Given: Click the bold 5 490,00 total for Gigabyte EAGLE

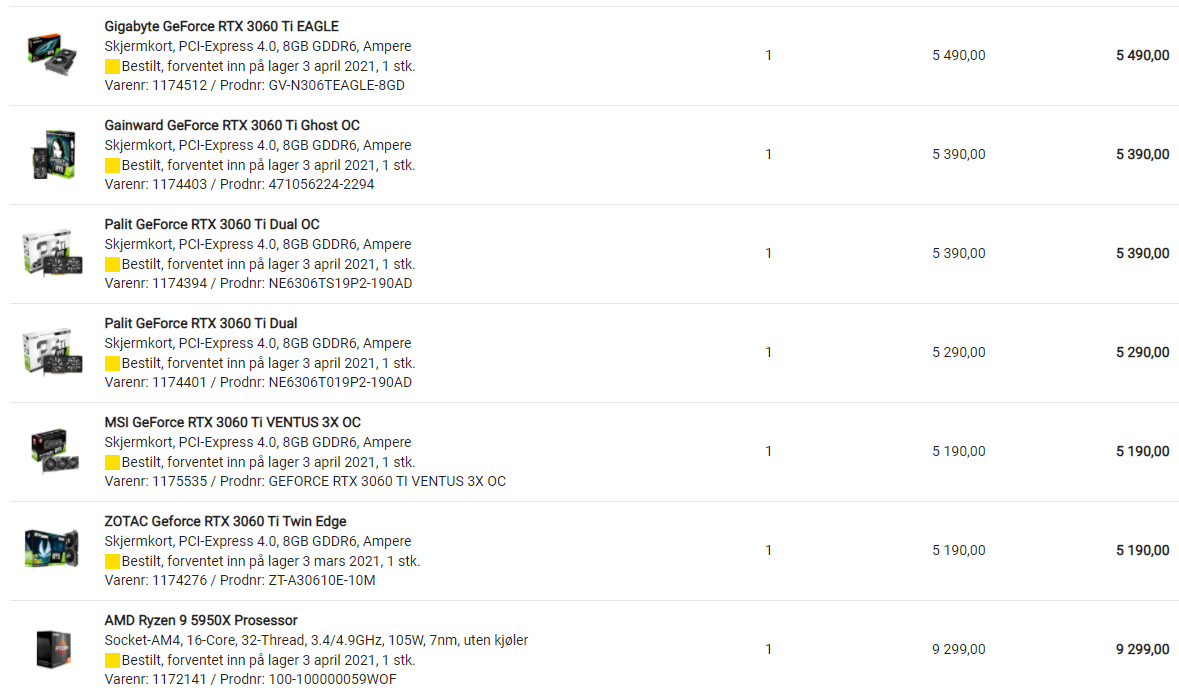Looking at the screenshot, I should click(1142, 56).
